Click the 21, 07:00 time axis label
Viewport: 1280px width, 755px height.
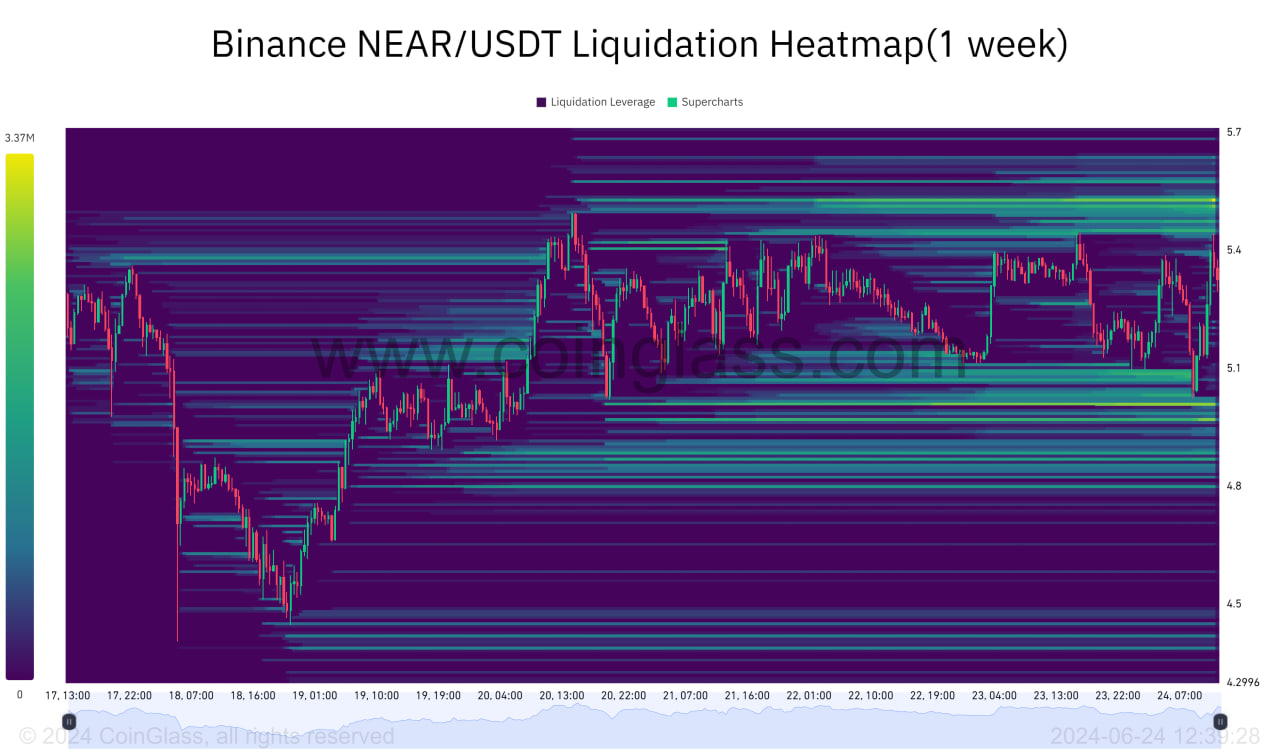tap(685, 695)
